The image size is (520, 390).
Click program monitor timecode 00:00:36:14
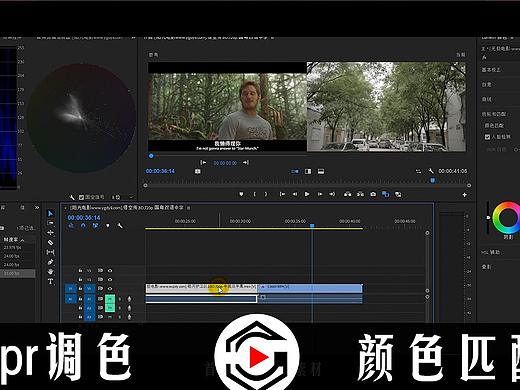pyautogui.click(x=160, y=171)
